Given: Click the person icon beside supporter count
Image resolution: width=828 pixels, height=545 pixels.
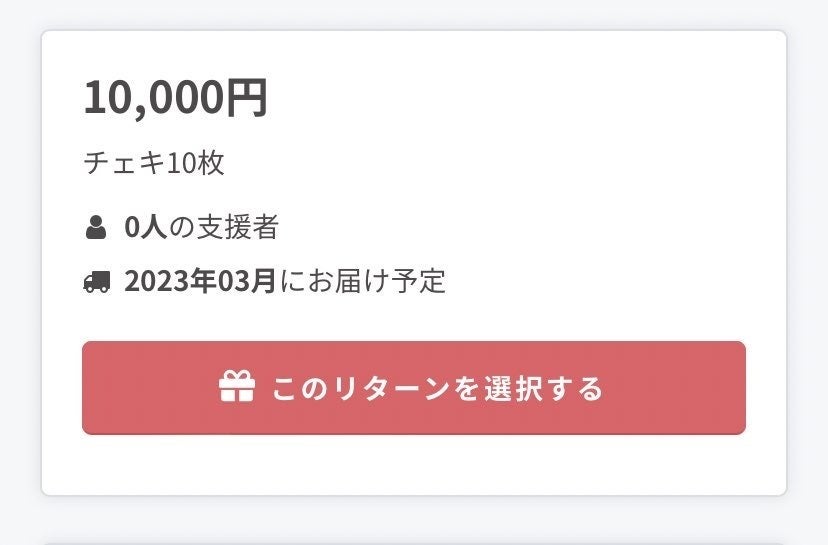Looking at the screenshot, I should click(x=96, y=228).
